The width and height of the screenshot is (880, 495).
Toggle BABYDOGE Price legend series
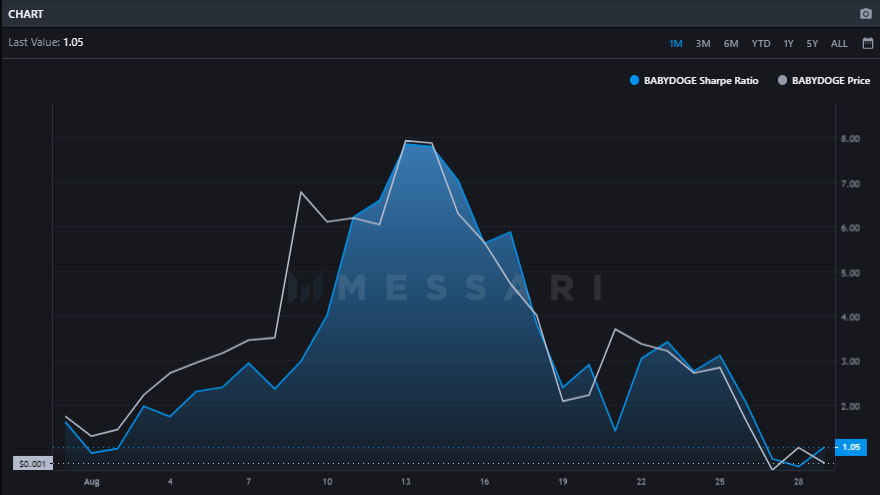(x=824, y=80)
